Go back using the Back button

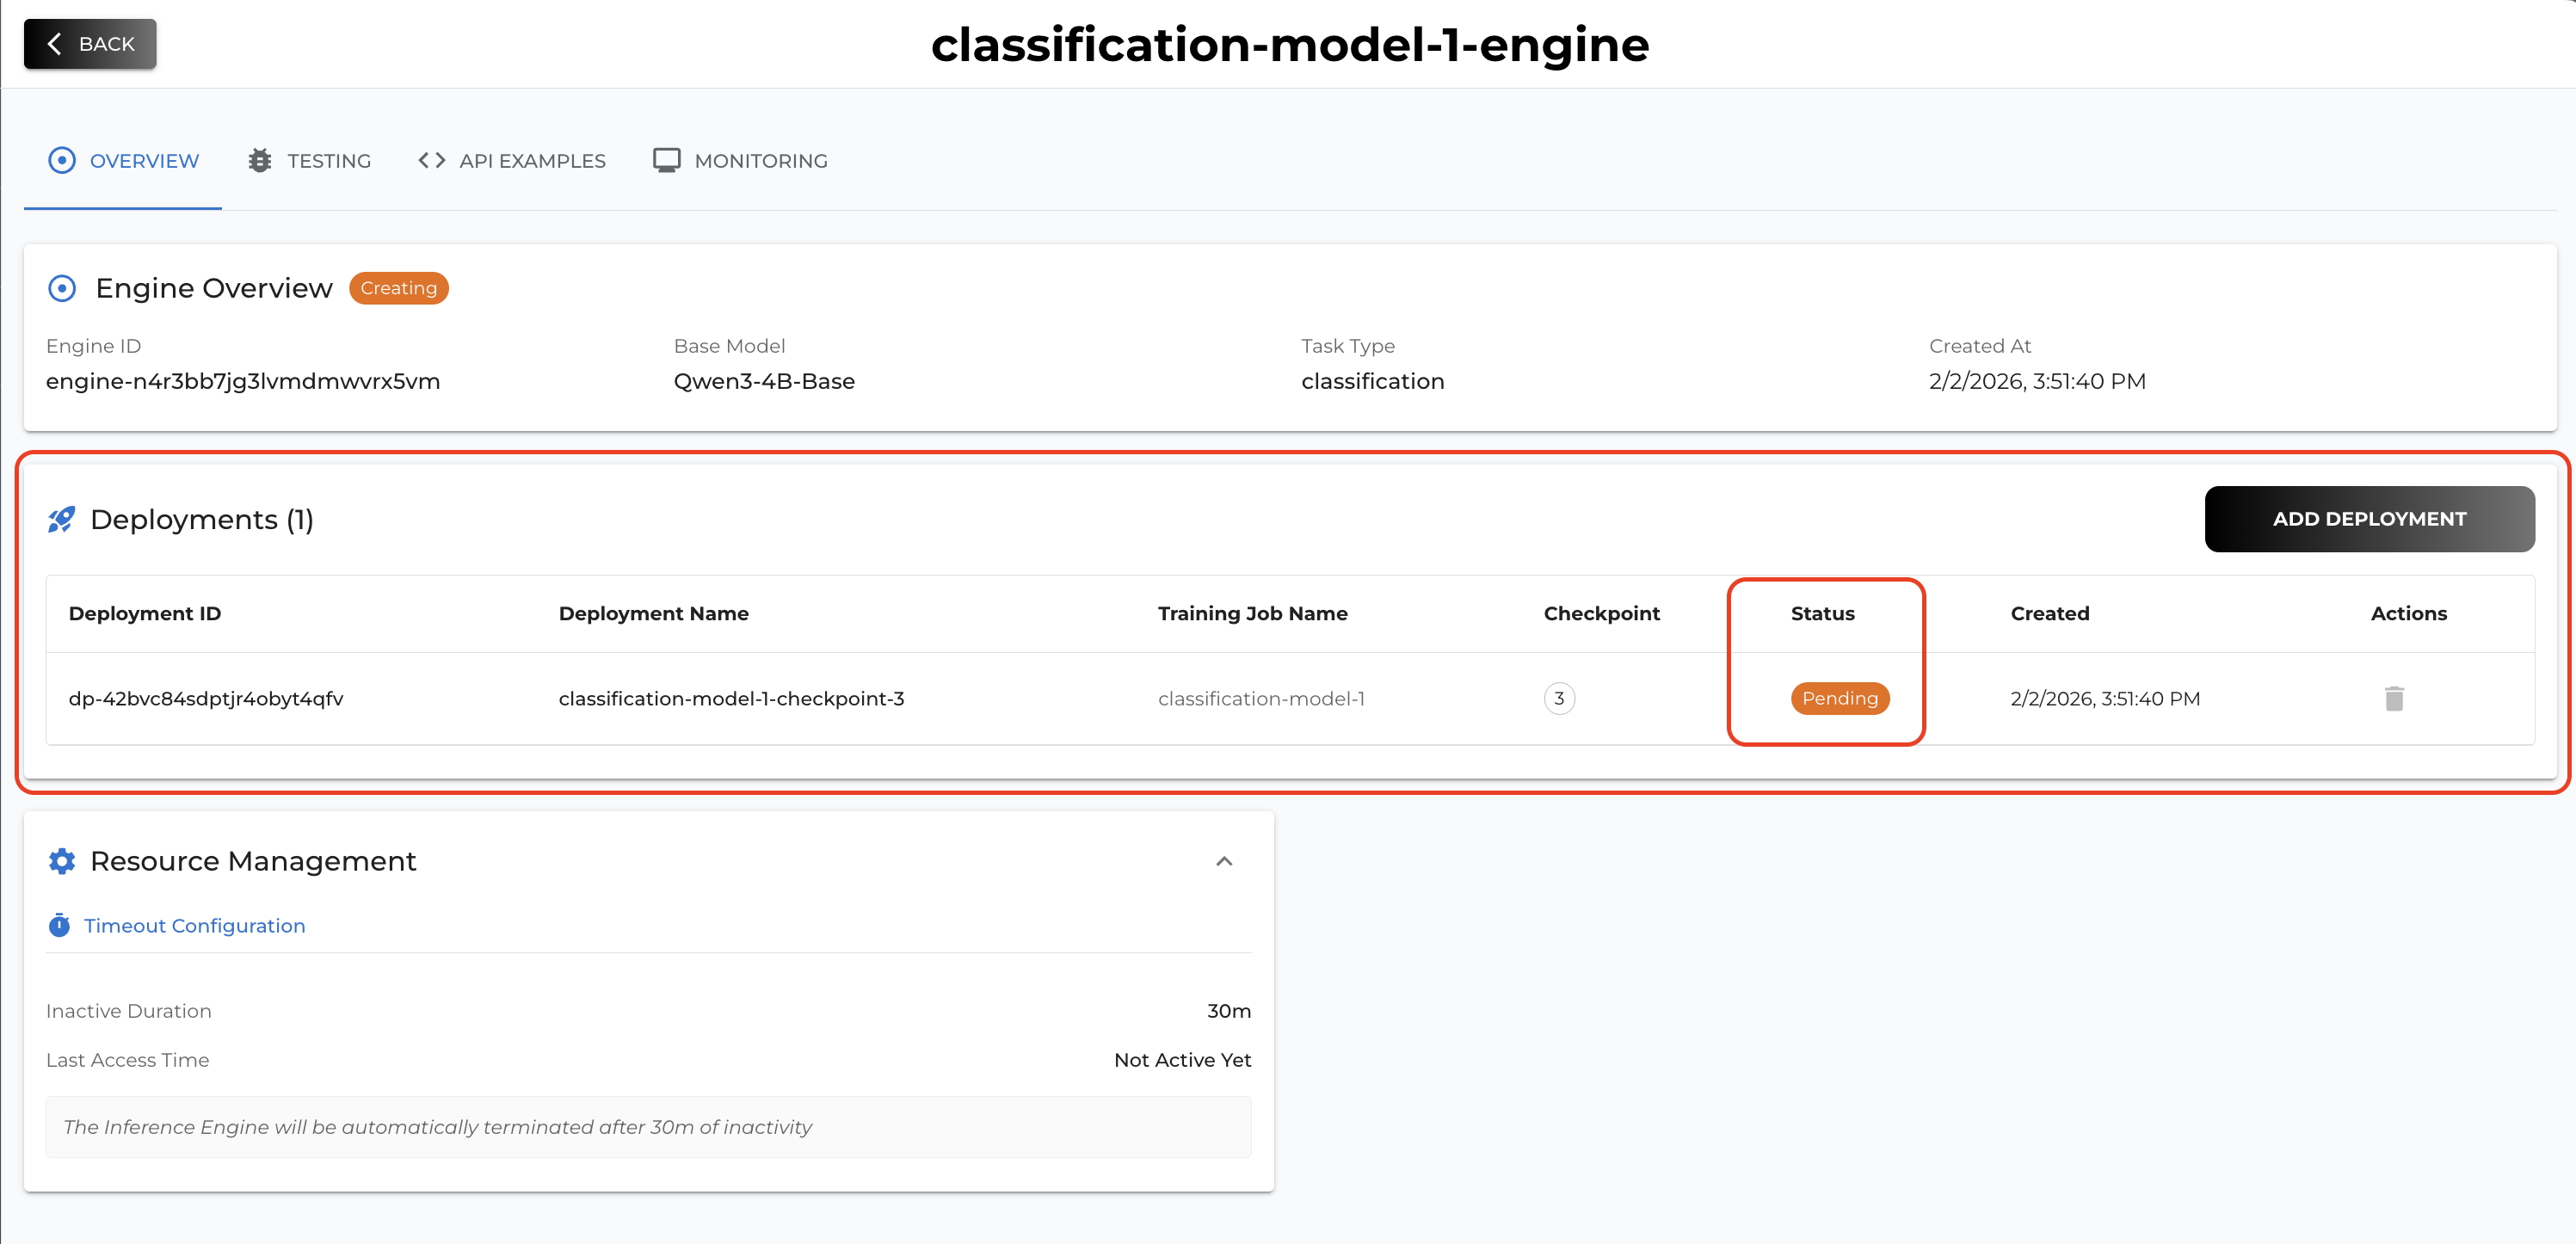90,44
